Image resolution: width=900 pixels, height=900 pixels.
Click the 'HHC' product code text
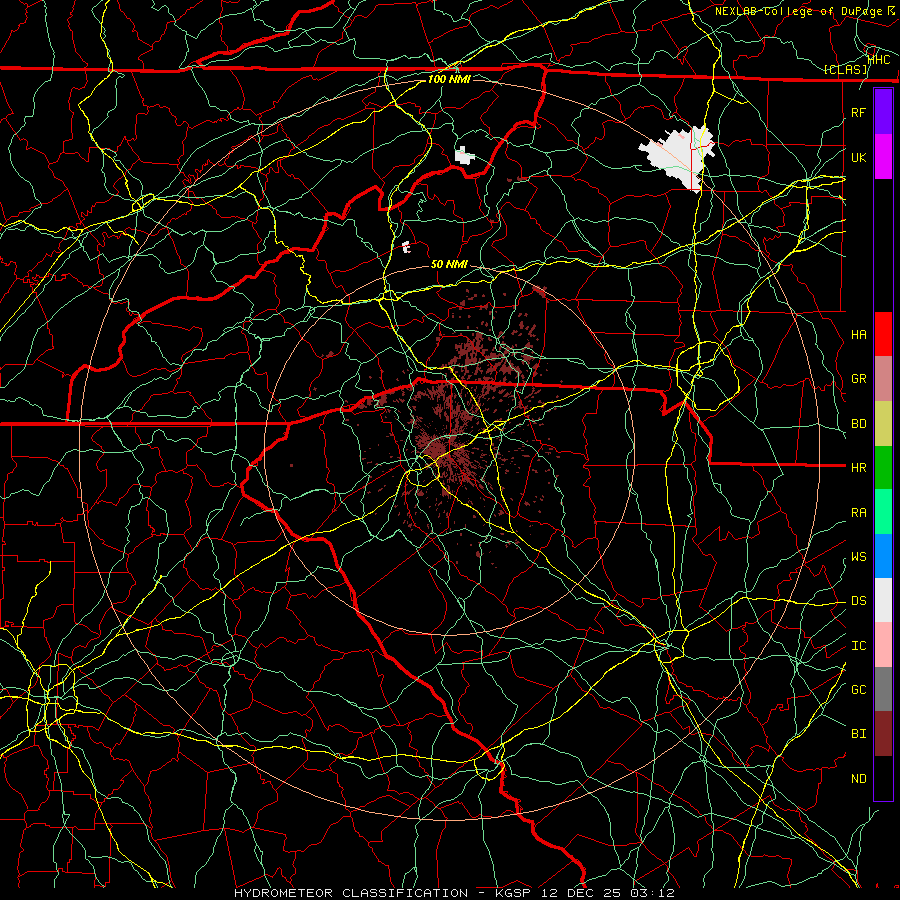[x=879, y=59]
